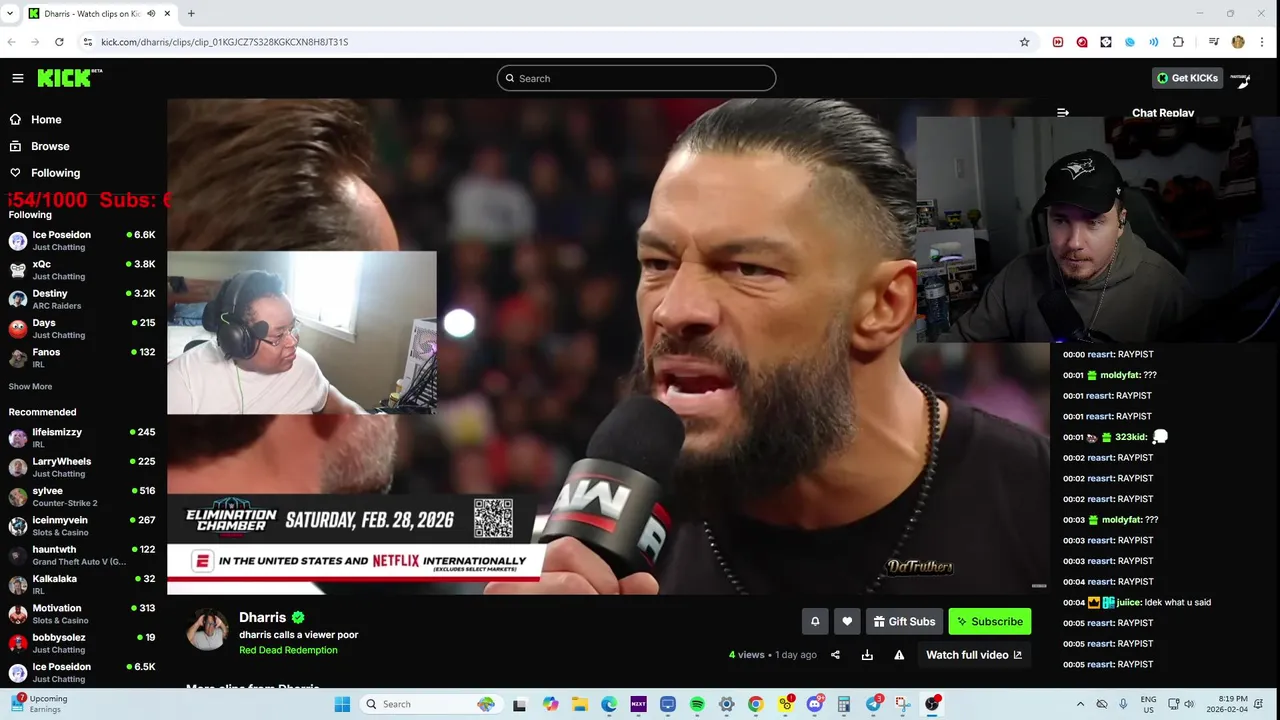Open Kalkalaka recommended channel
This screenshot has height=720, width=1280.
point(82,584)
